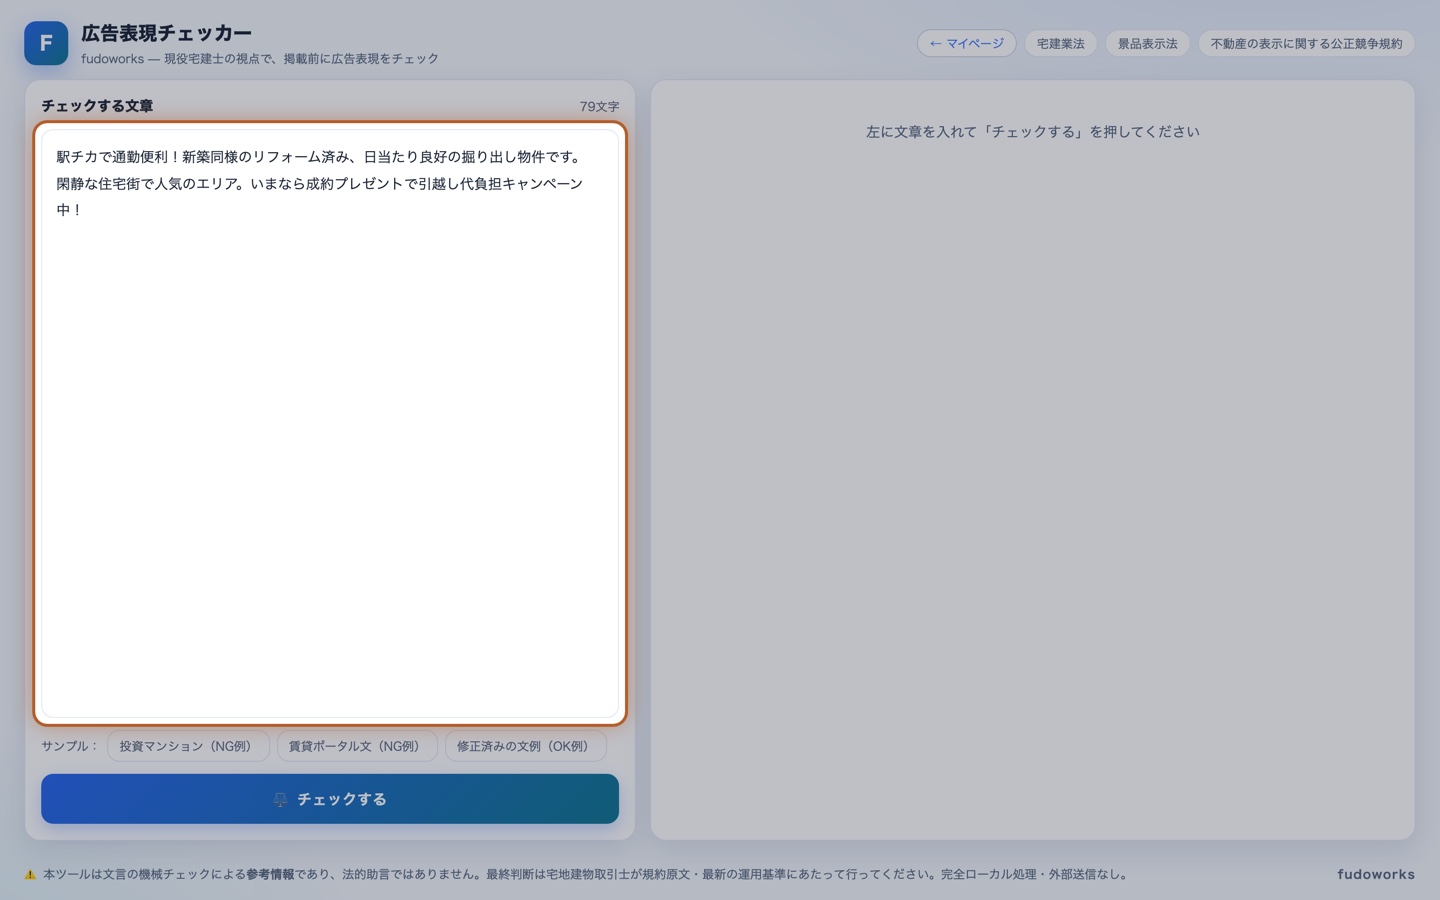Click the サンプル： label

[70, 746]
